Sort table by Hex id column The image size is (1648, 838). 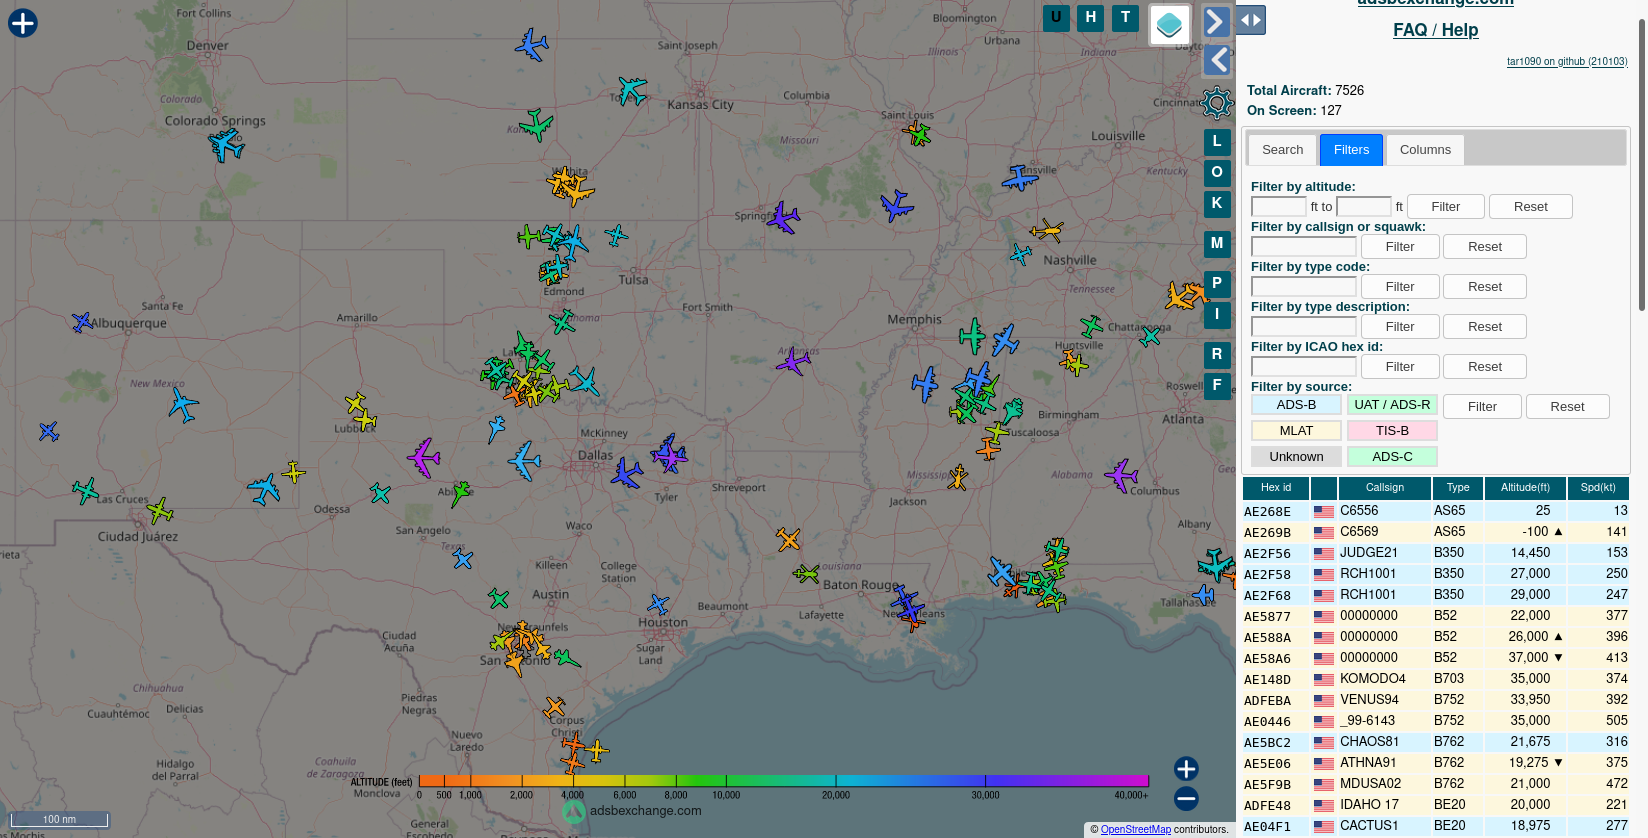[1276, 488]
